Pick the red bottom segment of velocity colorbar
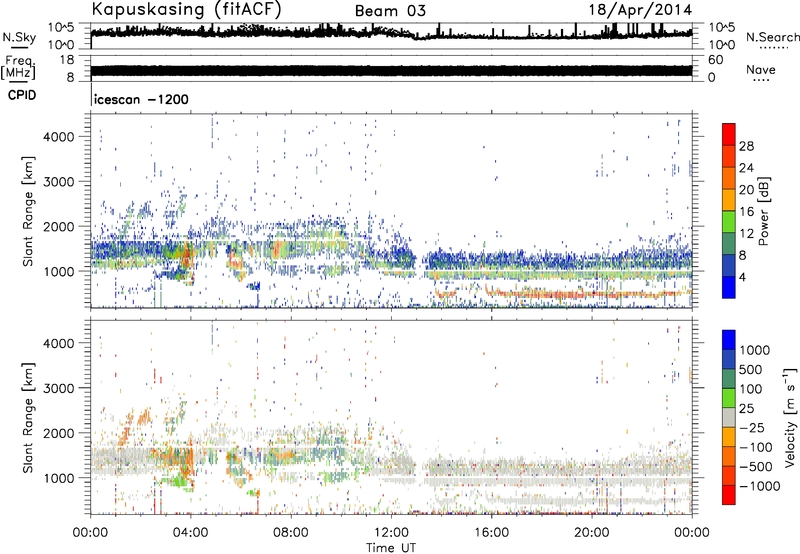 click(x=729, y=495)
